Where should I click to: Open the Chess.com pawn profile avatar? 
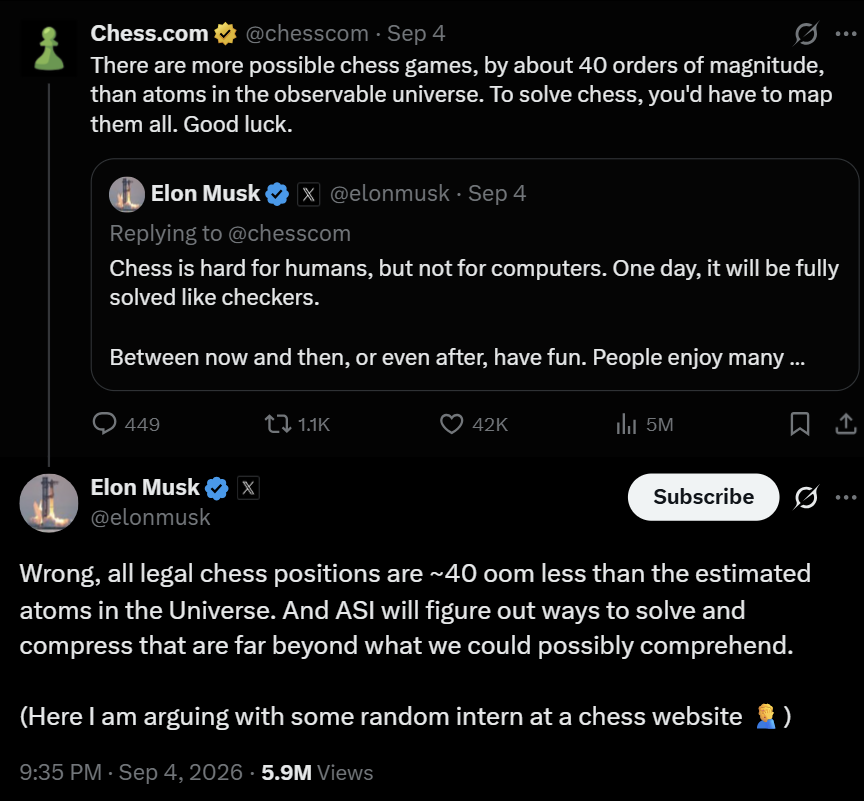coord(49,48)
